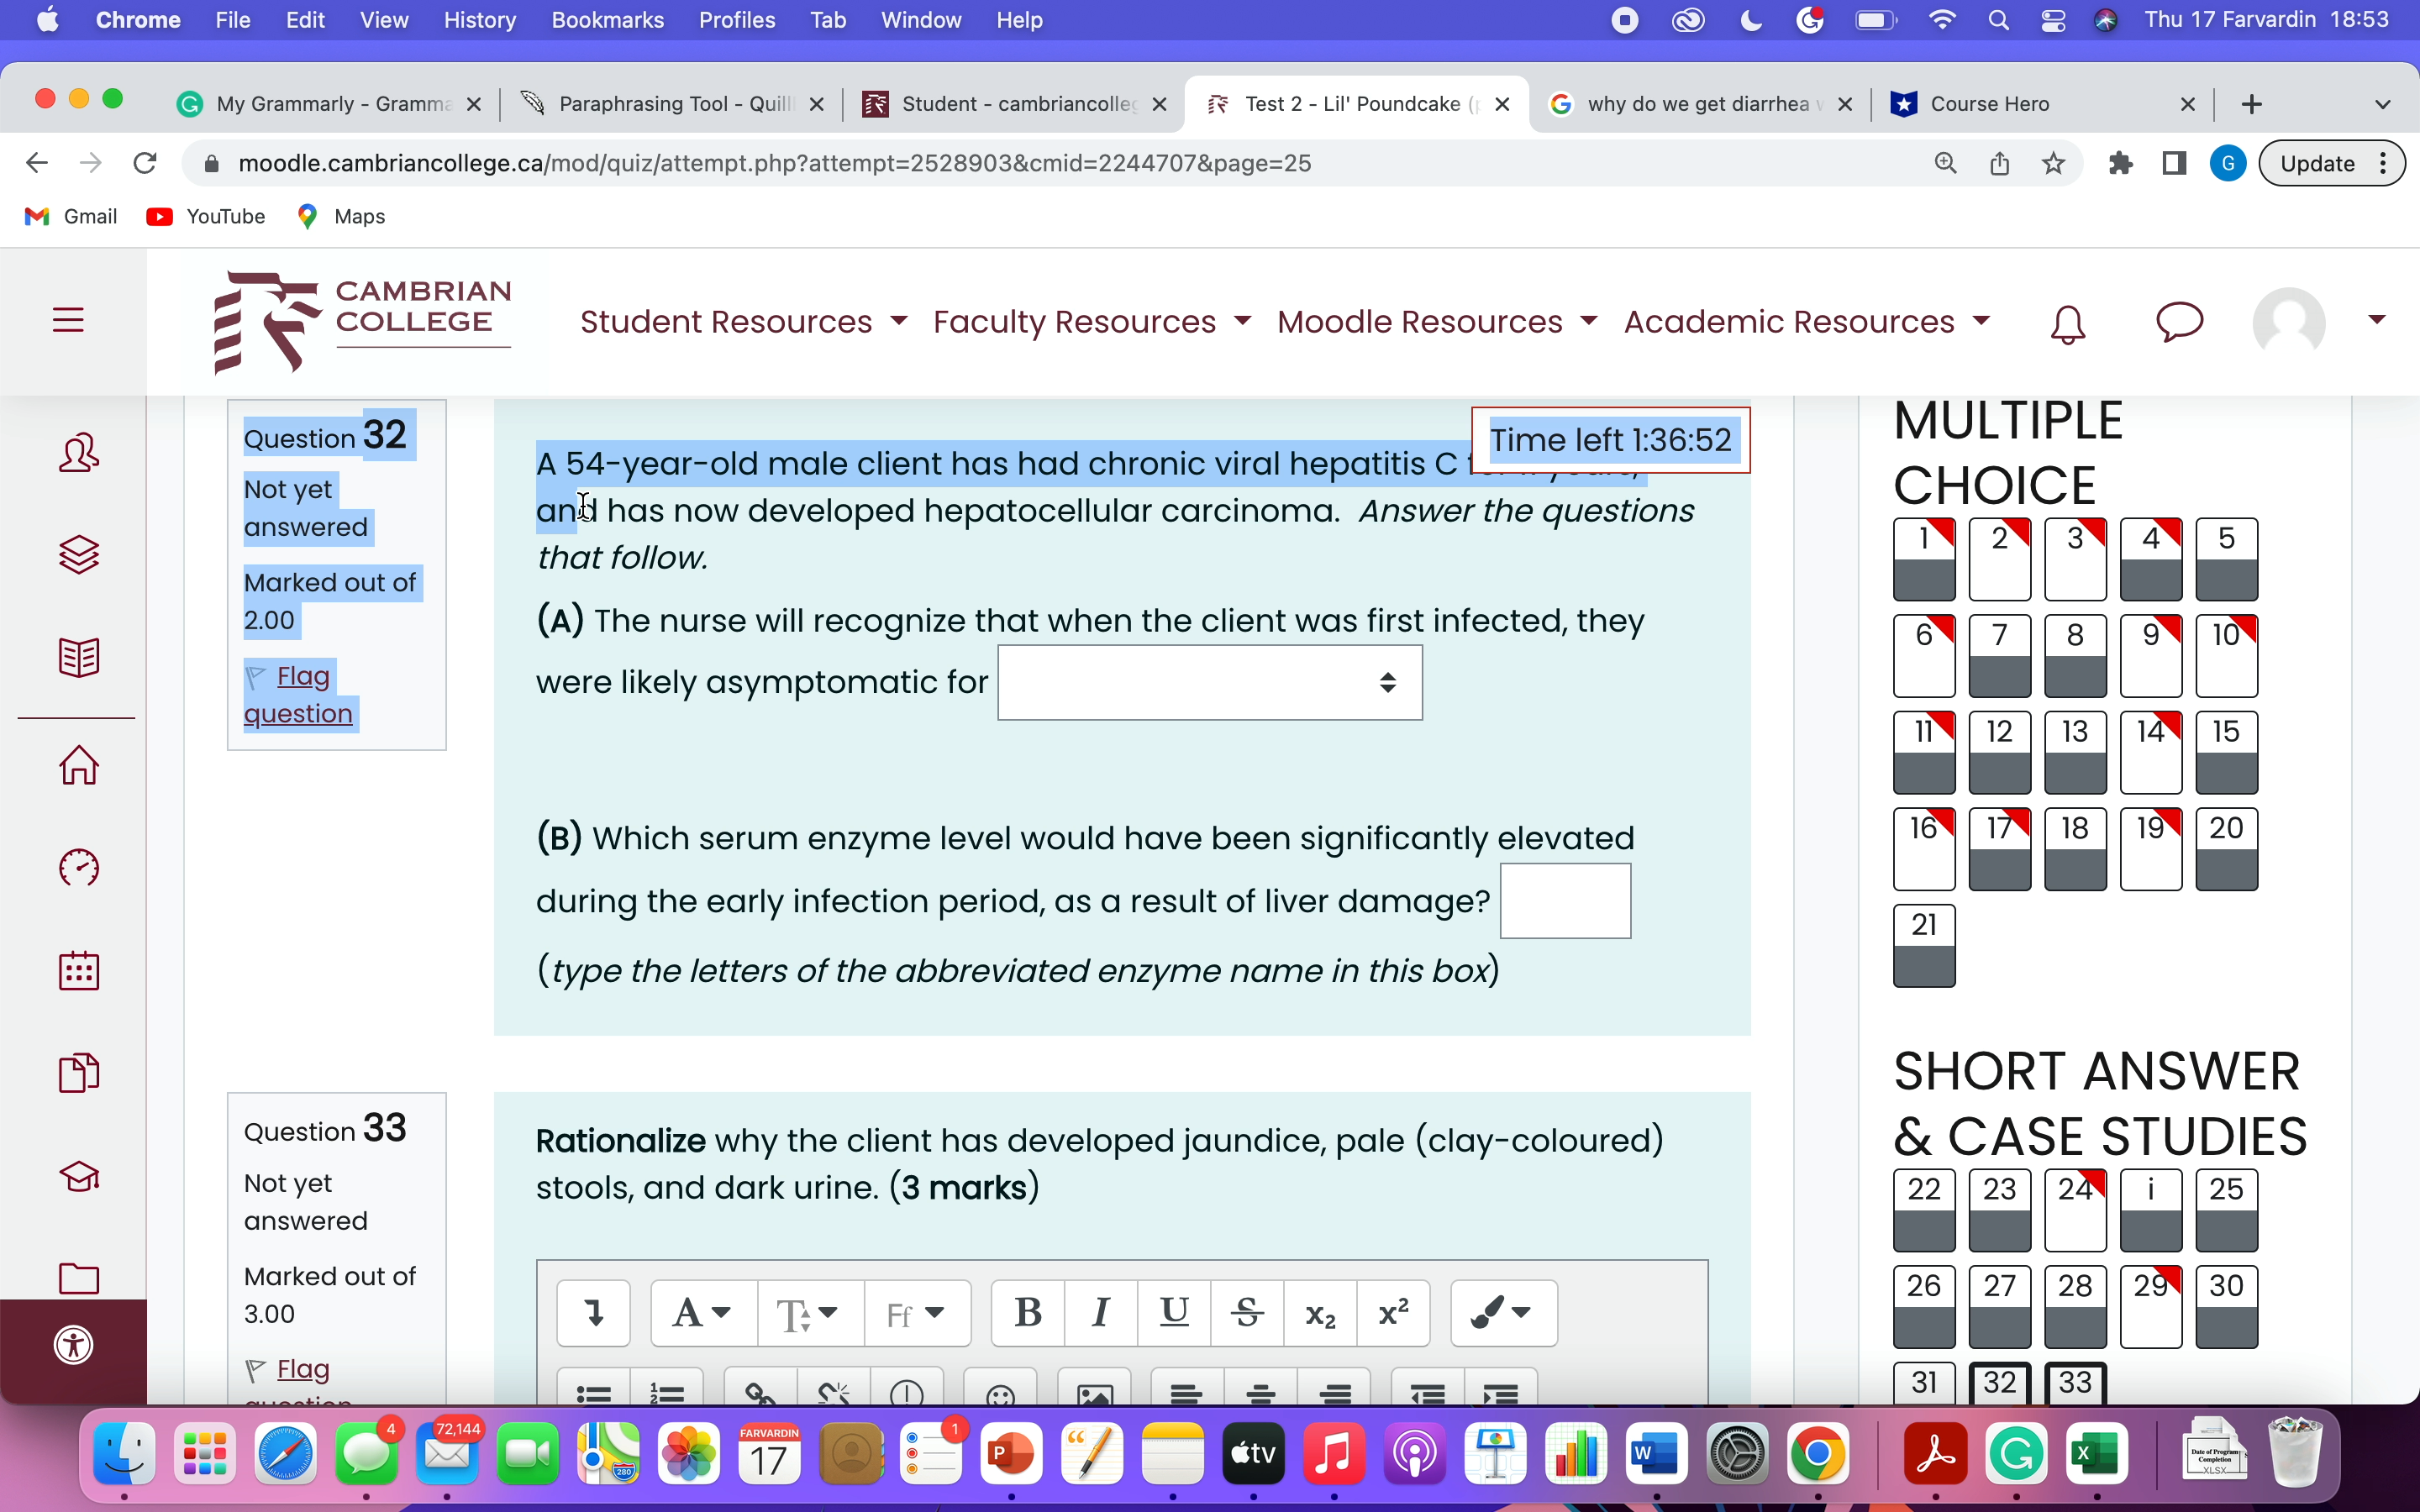This screenshot has height=1512, width=2420.
Task: Open the messages speech bubble icon
Action: (x=2179, y=321)
